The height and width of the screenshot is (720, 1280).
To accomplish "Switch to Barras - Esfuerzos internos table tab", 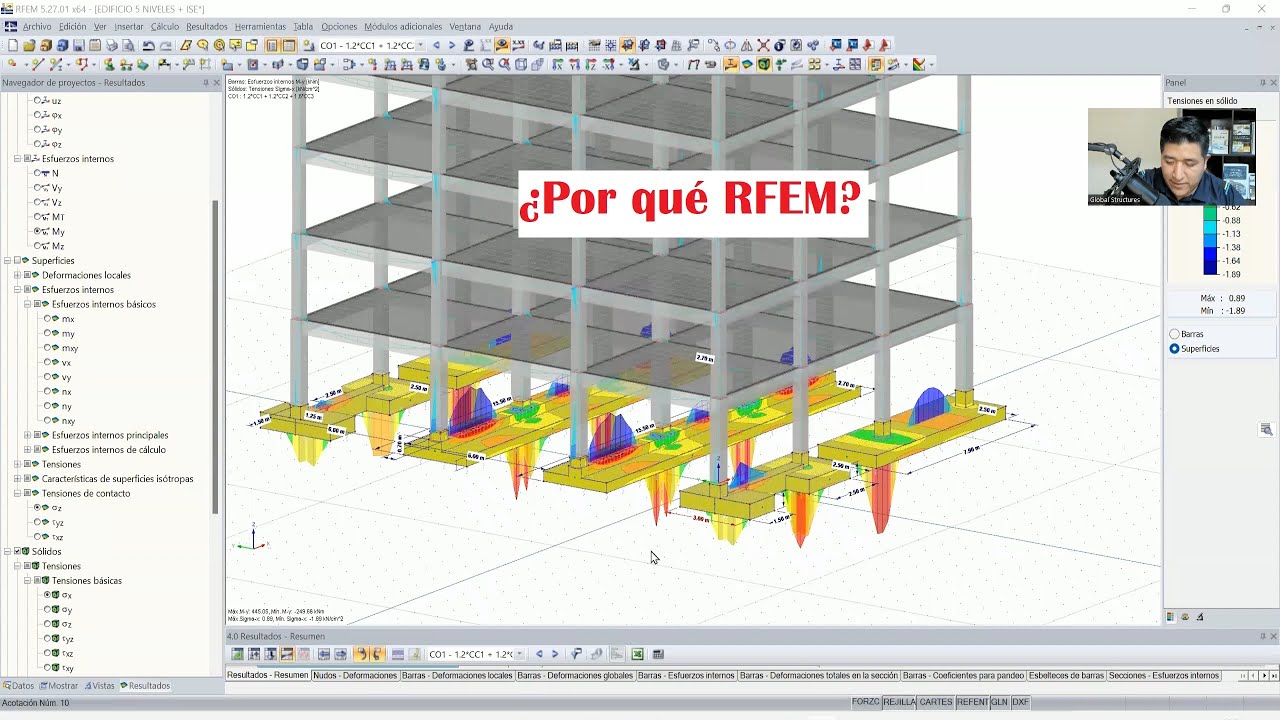I will click(686, 676).
